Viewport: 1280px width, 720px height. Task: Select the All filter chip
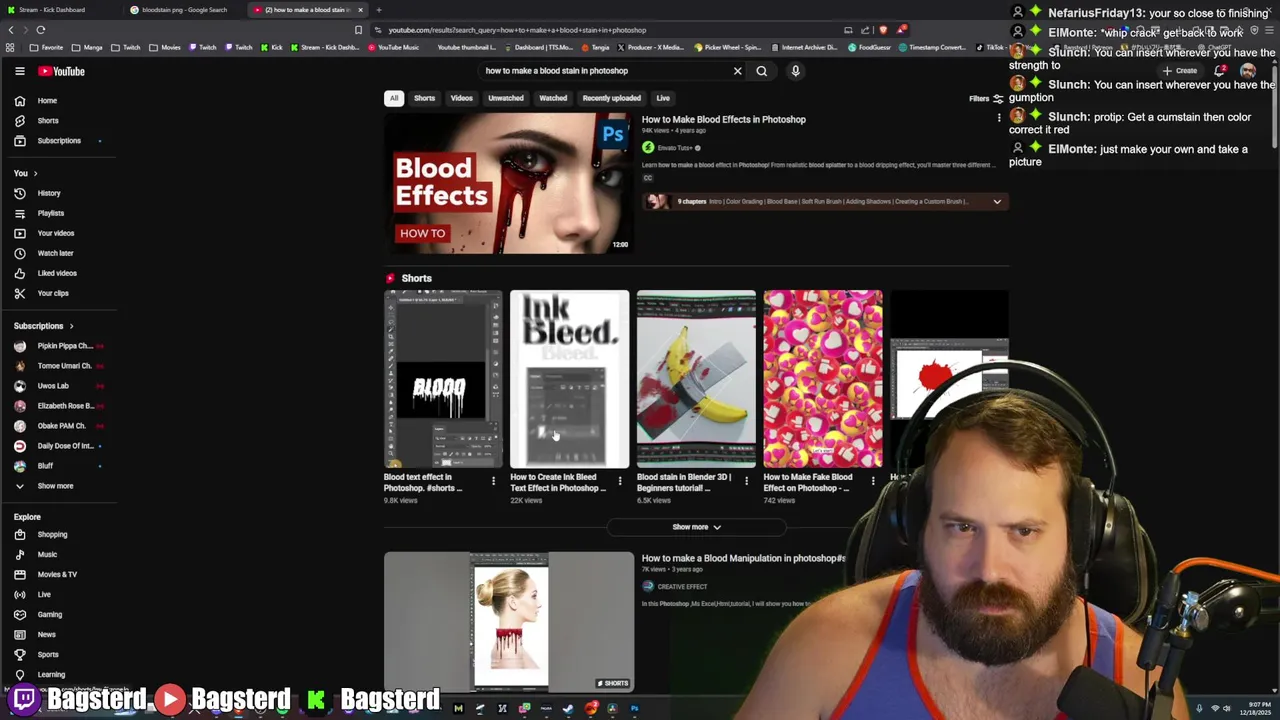coord(394,98)
